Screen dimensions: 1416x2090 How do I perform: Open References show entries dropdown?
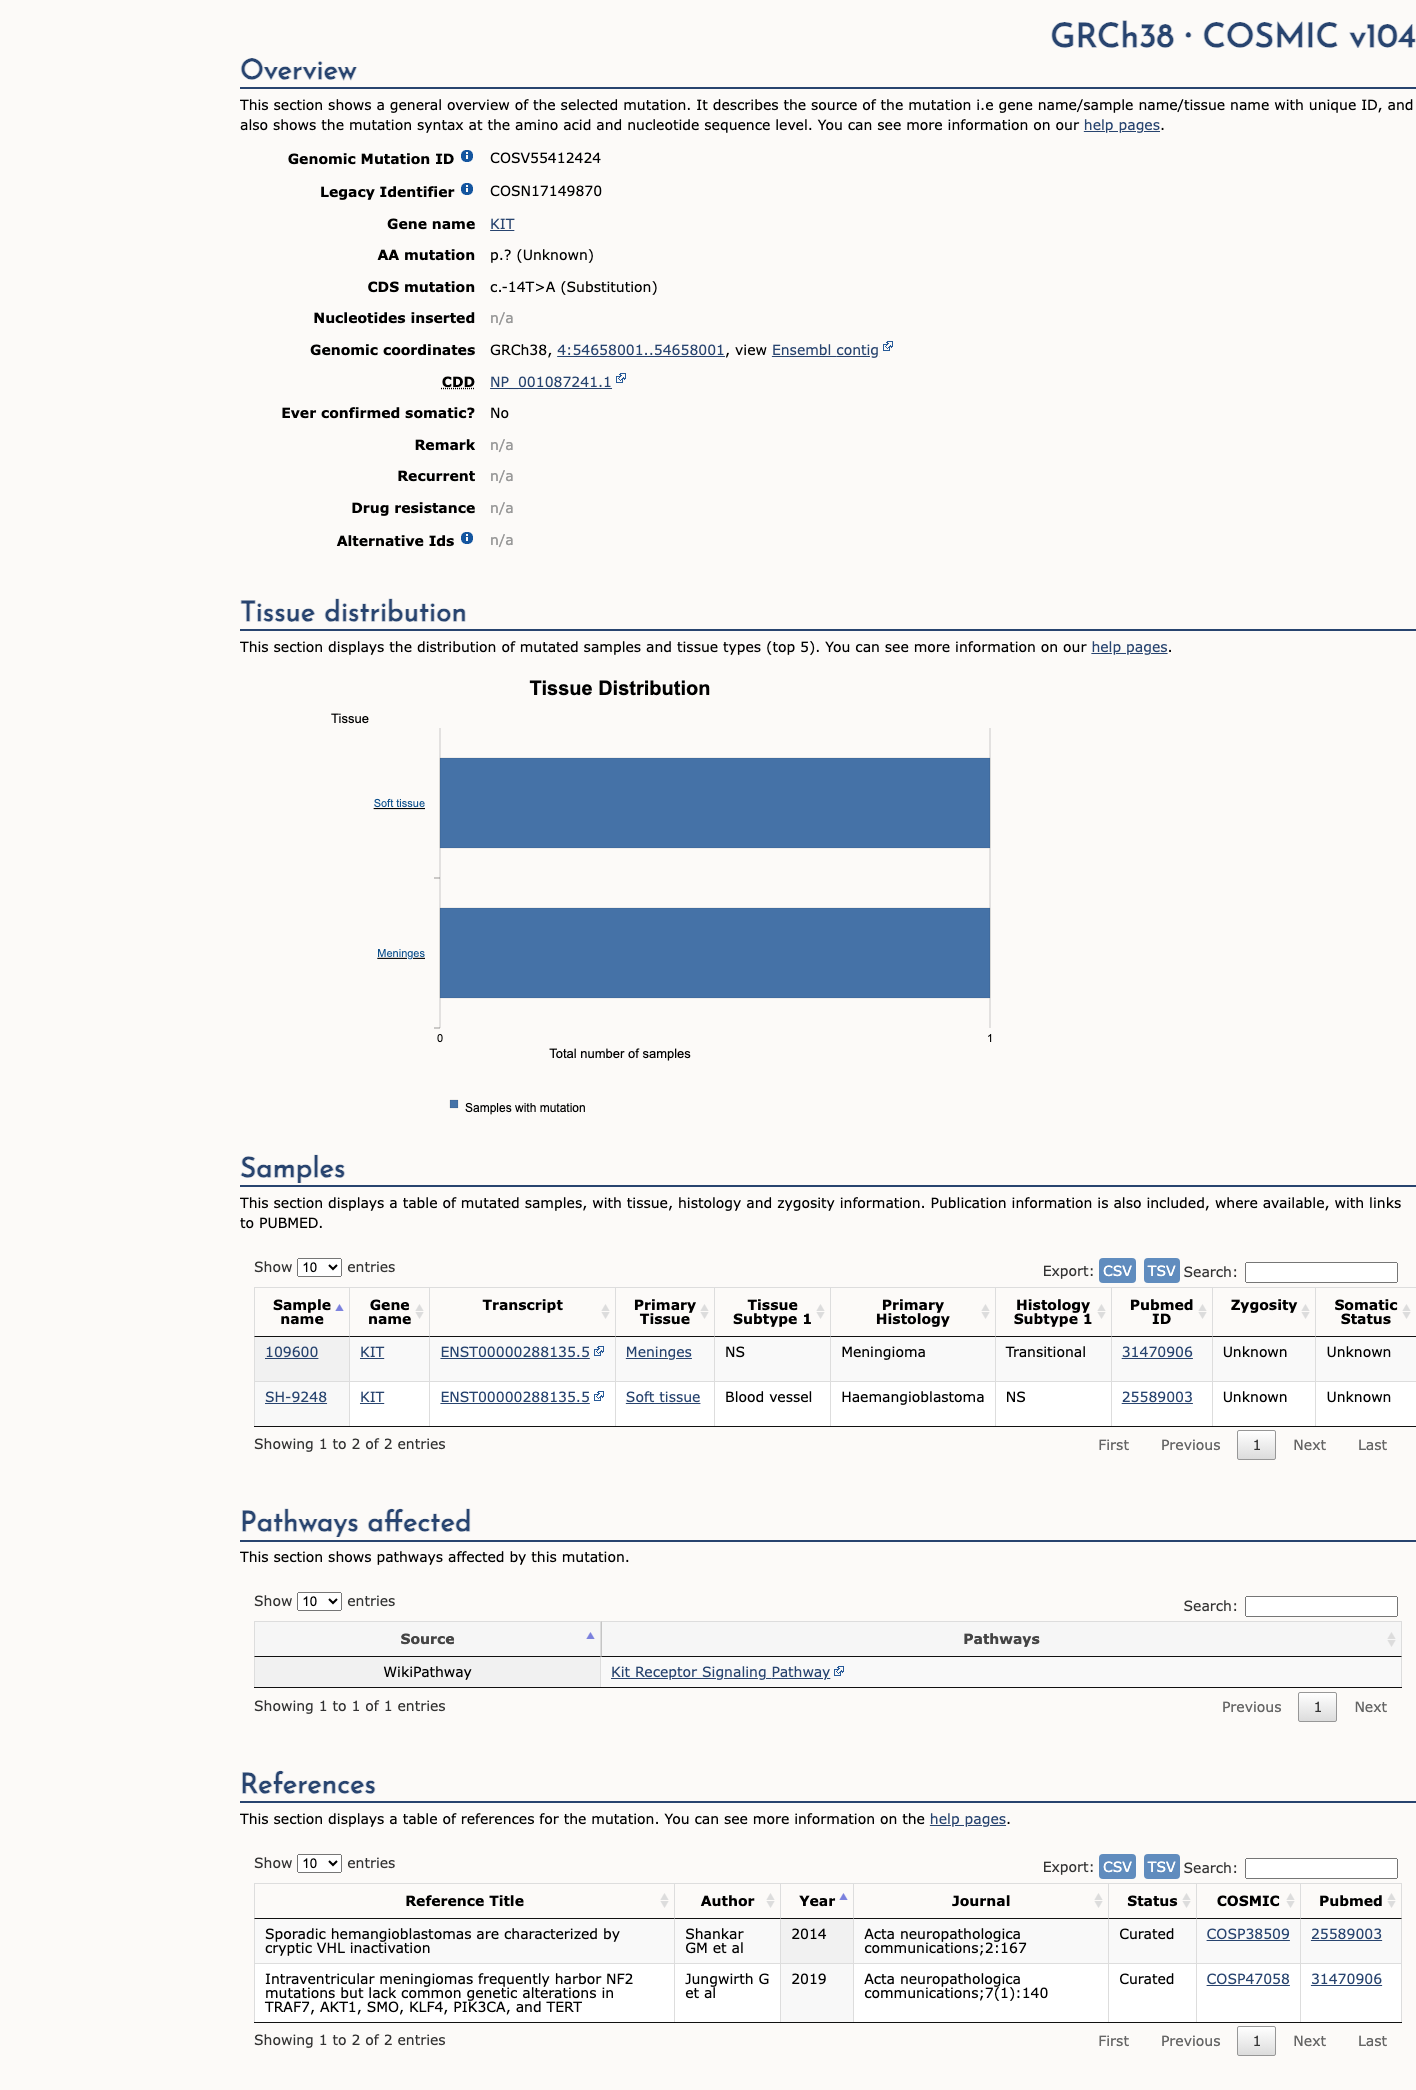319,1863
